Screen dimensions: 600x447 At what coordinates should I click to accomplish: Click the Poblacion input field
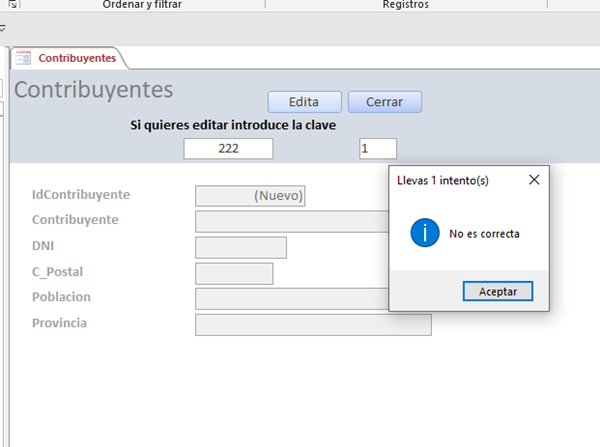[x=292, y=299]
